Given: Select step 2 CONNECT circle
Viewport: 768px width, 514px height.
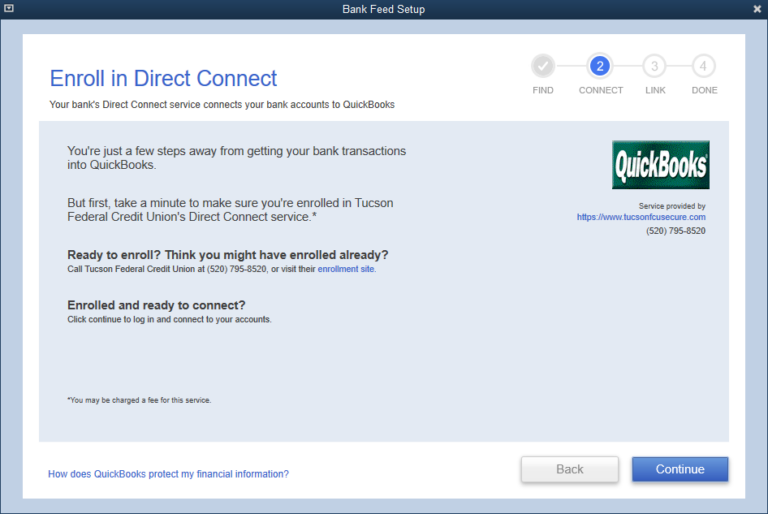Looking at the screenshot, I should click(600, 66).
